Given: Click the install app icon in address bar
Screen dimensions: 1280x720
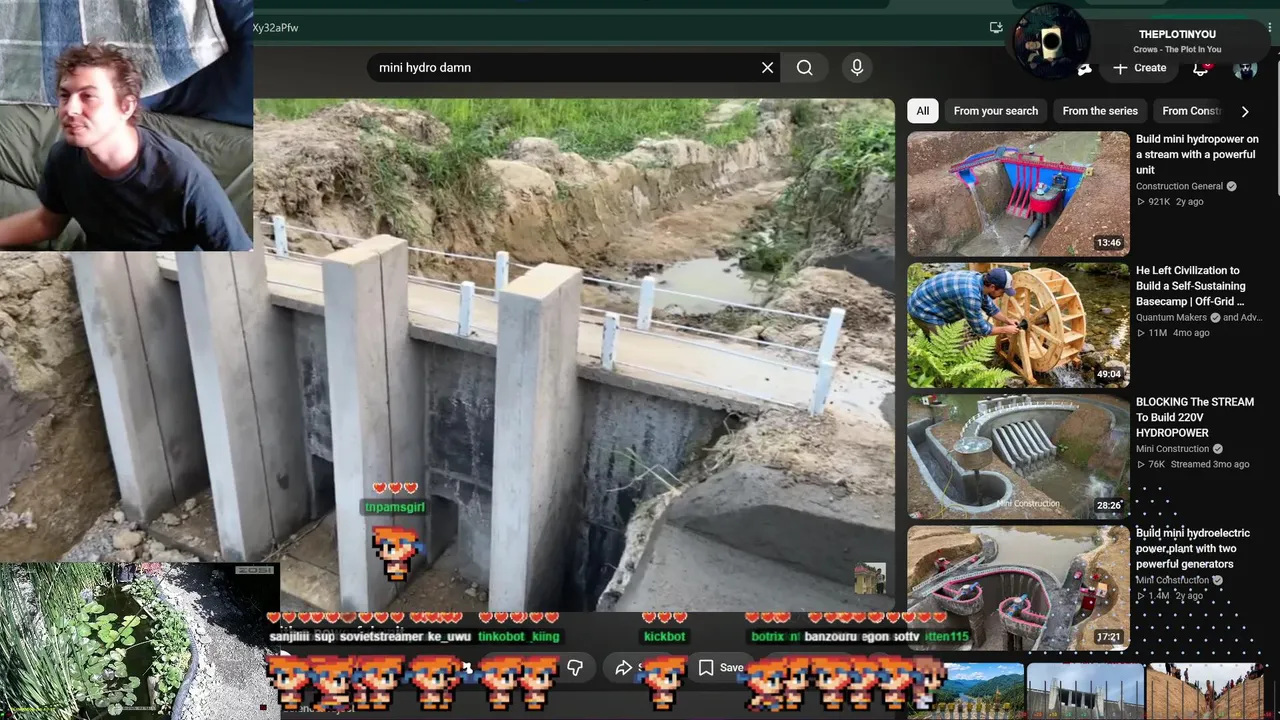Looking at the screenshot, I should click(x=996, y=28).
